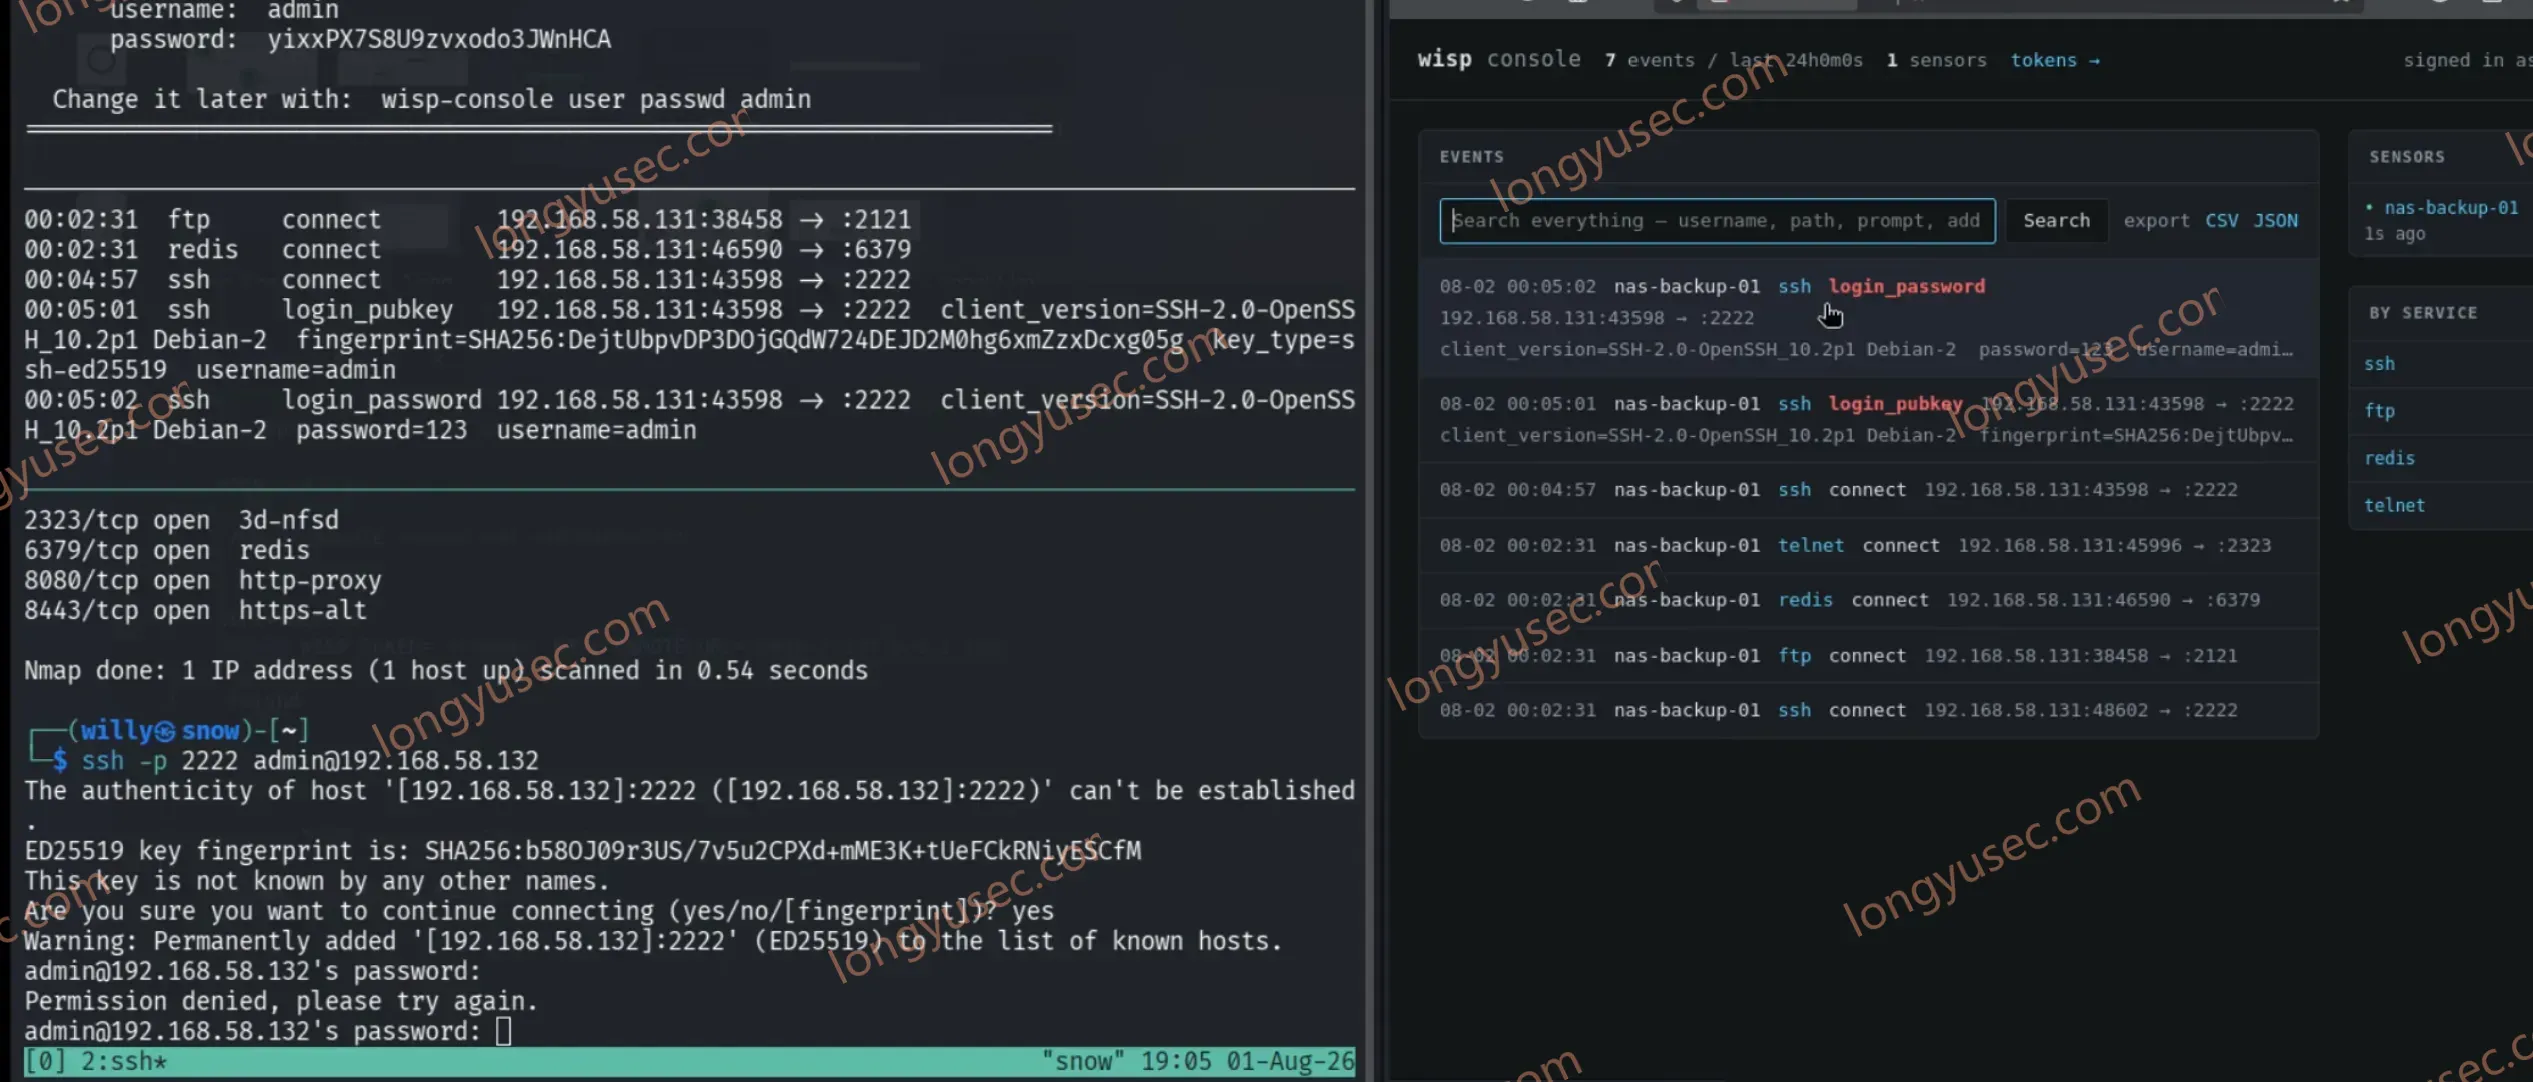Screen dimensions: 2533x1082
Task: Click the 6379/tcp open redis nmap line
Action: pos(167,551)
